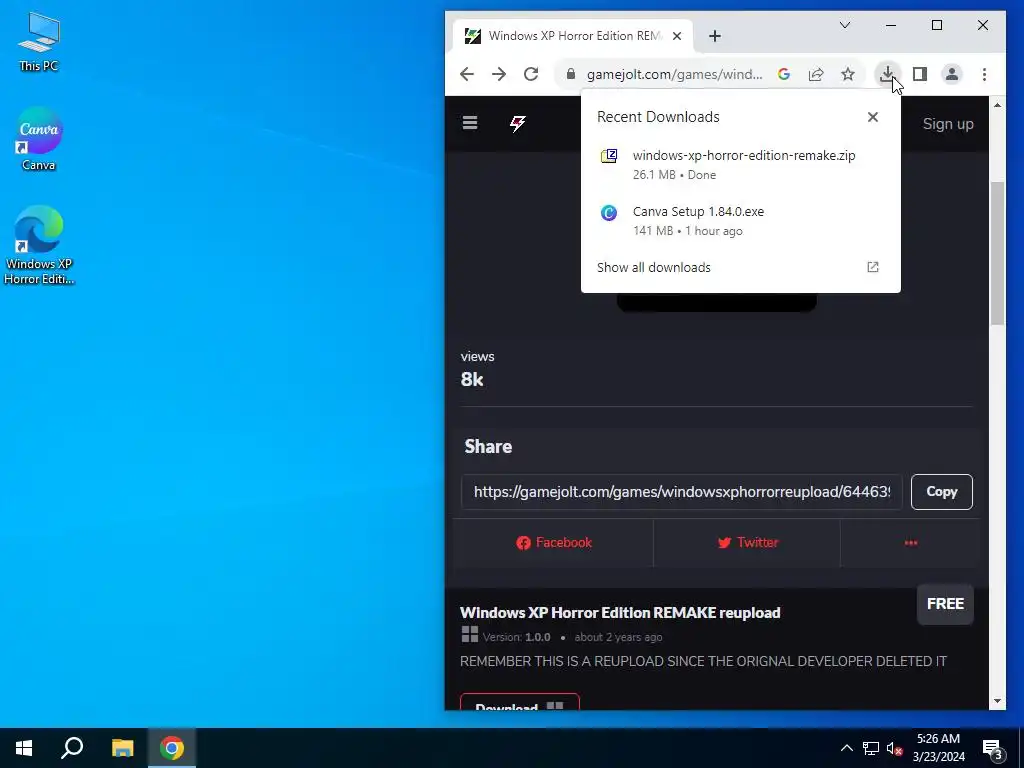Image resolution: width=1024 pixels, height=768 pixels.
Task: Go back in Chrome
Action: coord(466,74)
